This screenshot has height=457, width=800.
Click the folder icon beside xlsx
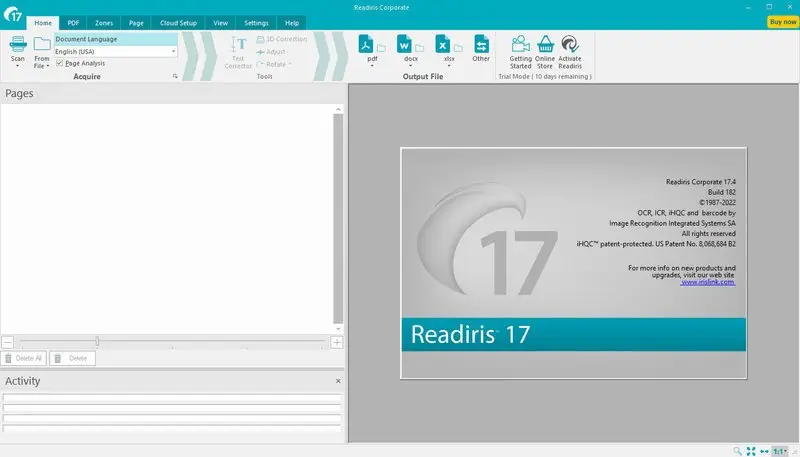coord(458,48)
